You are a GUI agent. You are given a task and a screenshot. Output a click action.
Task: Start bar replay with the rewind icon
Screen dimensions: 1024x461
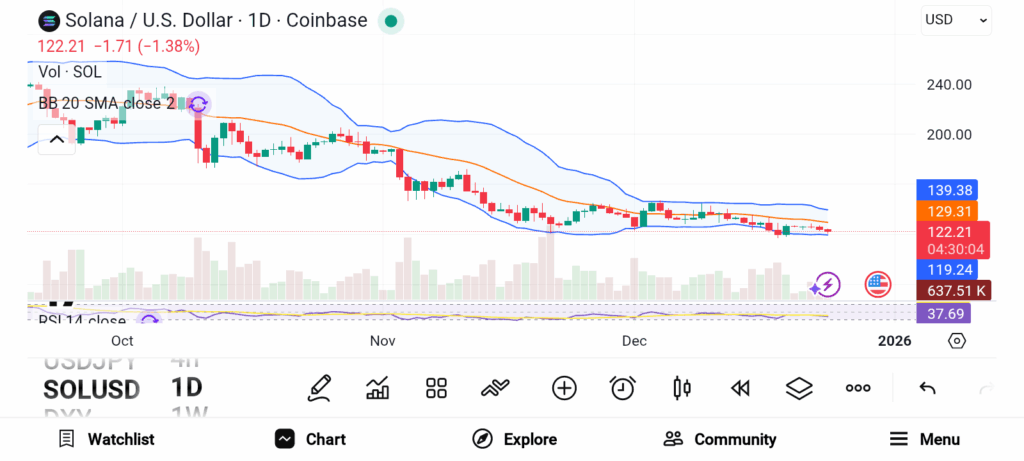740,388
